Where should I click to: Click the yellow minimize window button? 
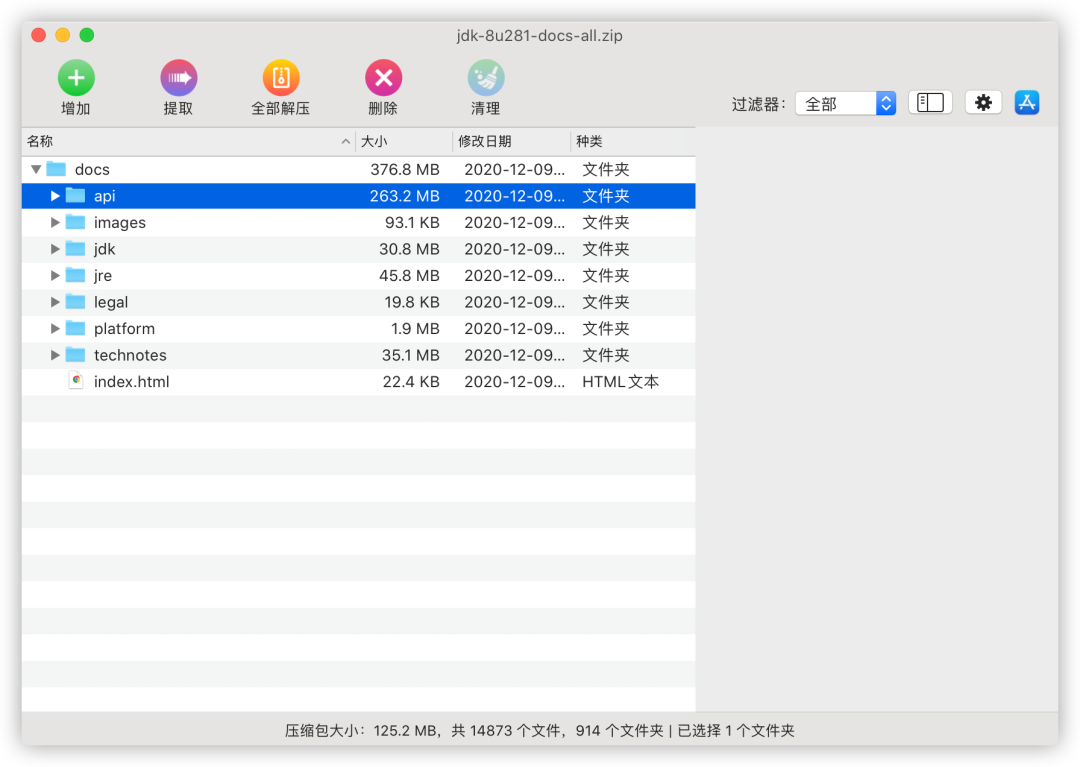point(63,35)
